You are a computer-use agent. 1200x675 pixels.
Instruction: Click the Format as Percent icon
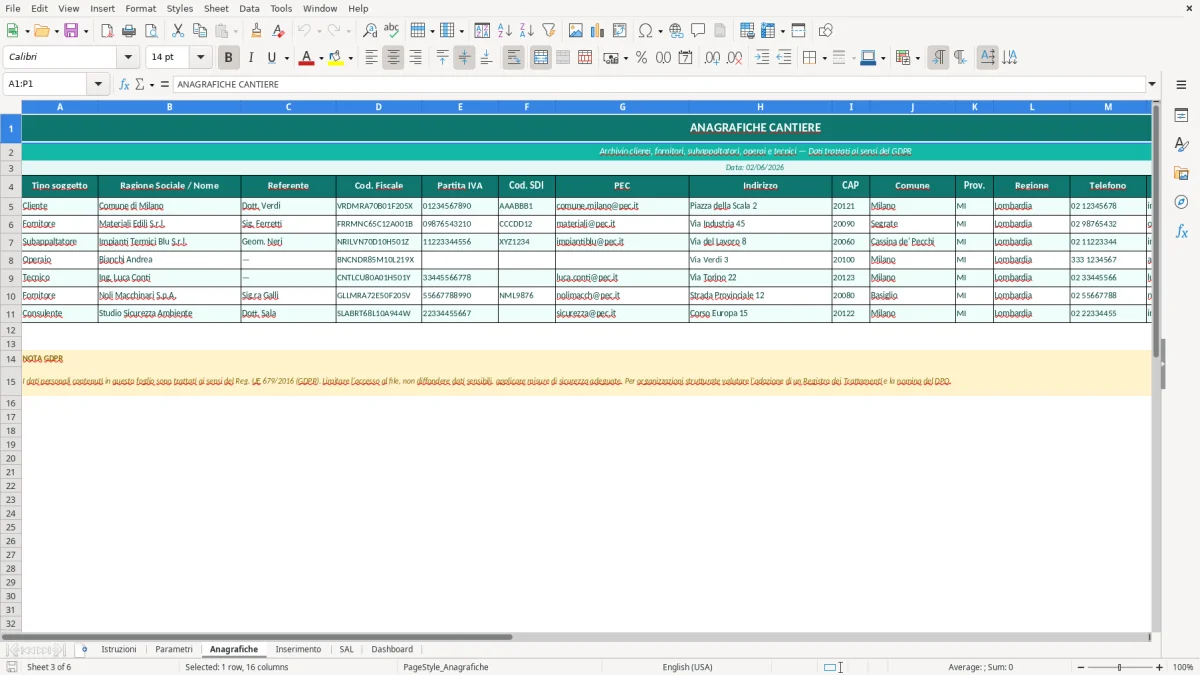(642, 58)
